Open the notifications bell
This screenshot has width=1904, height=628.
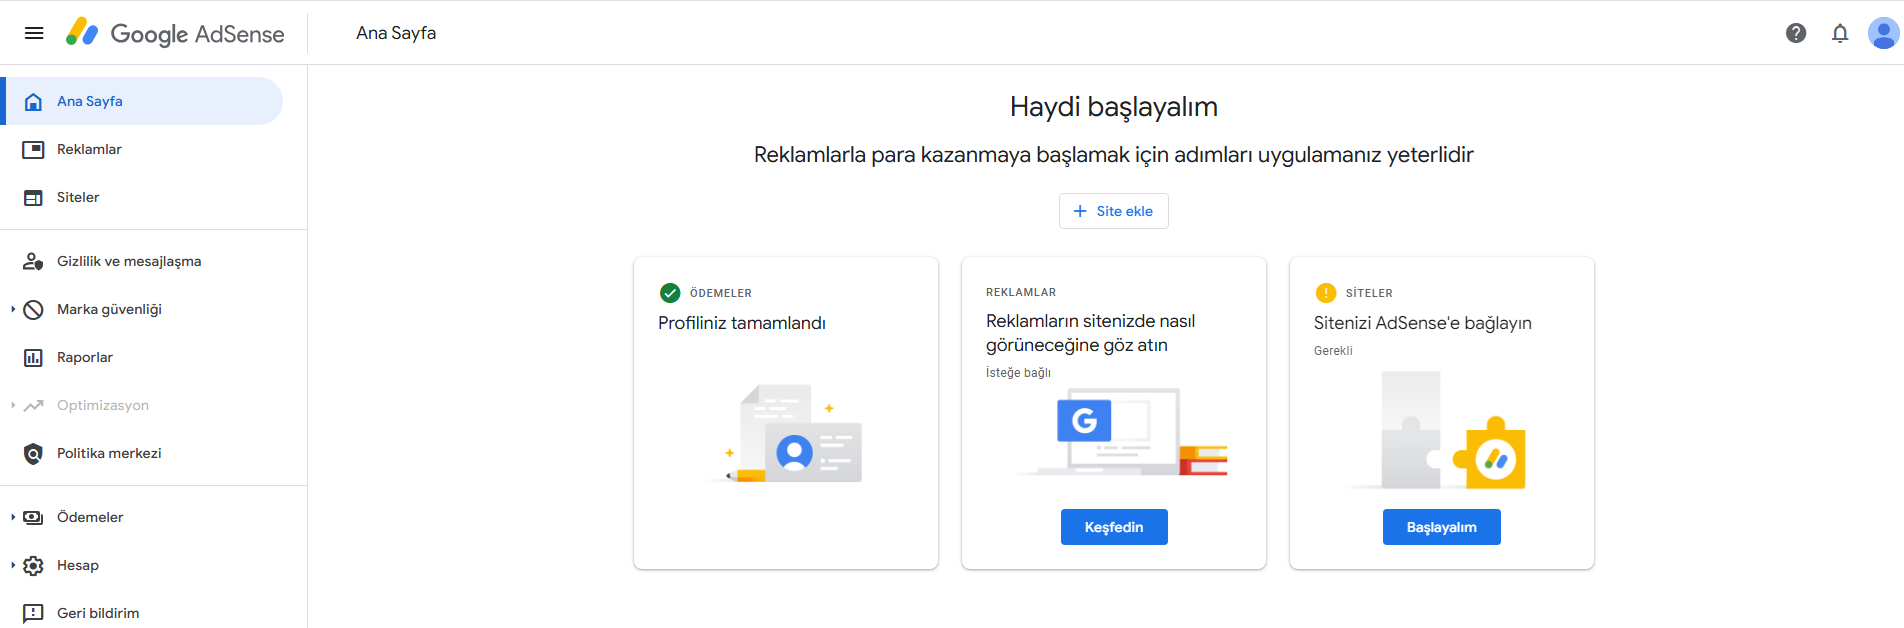(x=1840, y=33)
